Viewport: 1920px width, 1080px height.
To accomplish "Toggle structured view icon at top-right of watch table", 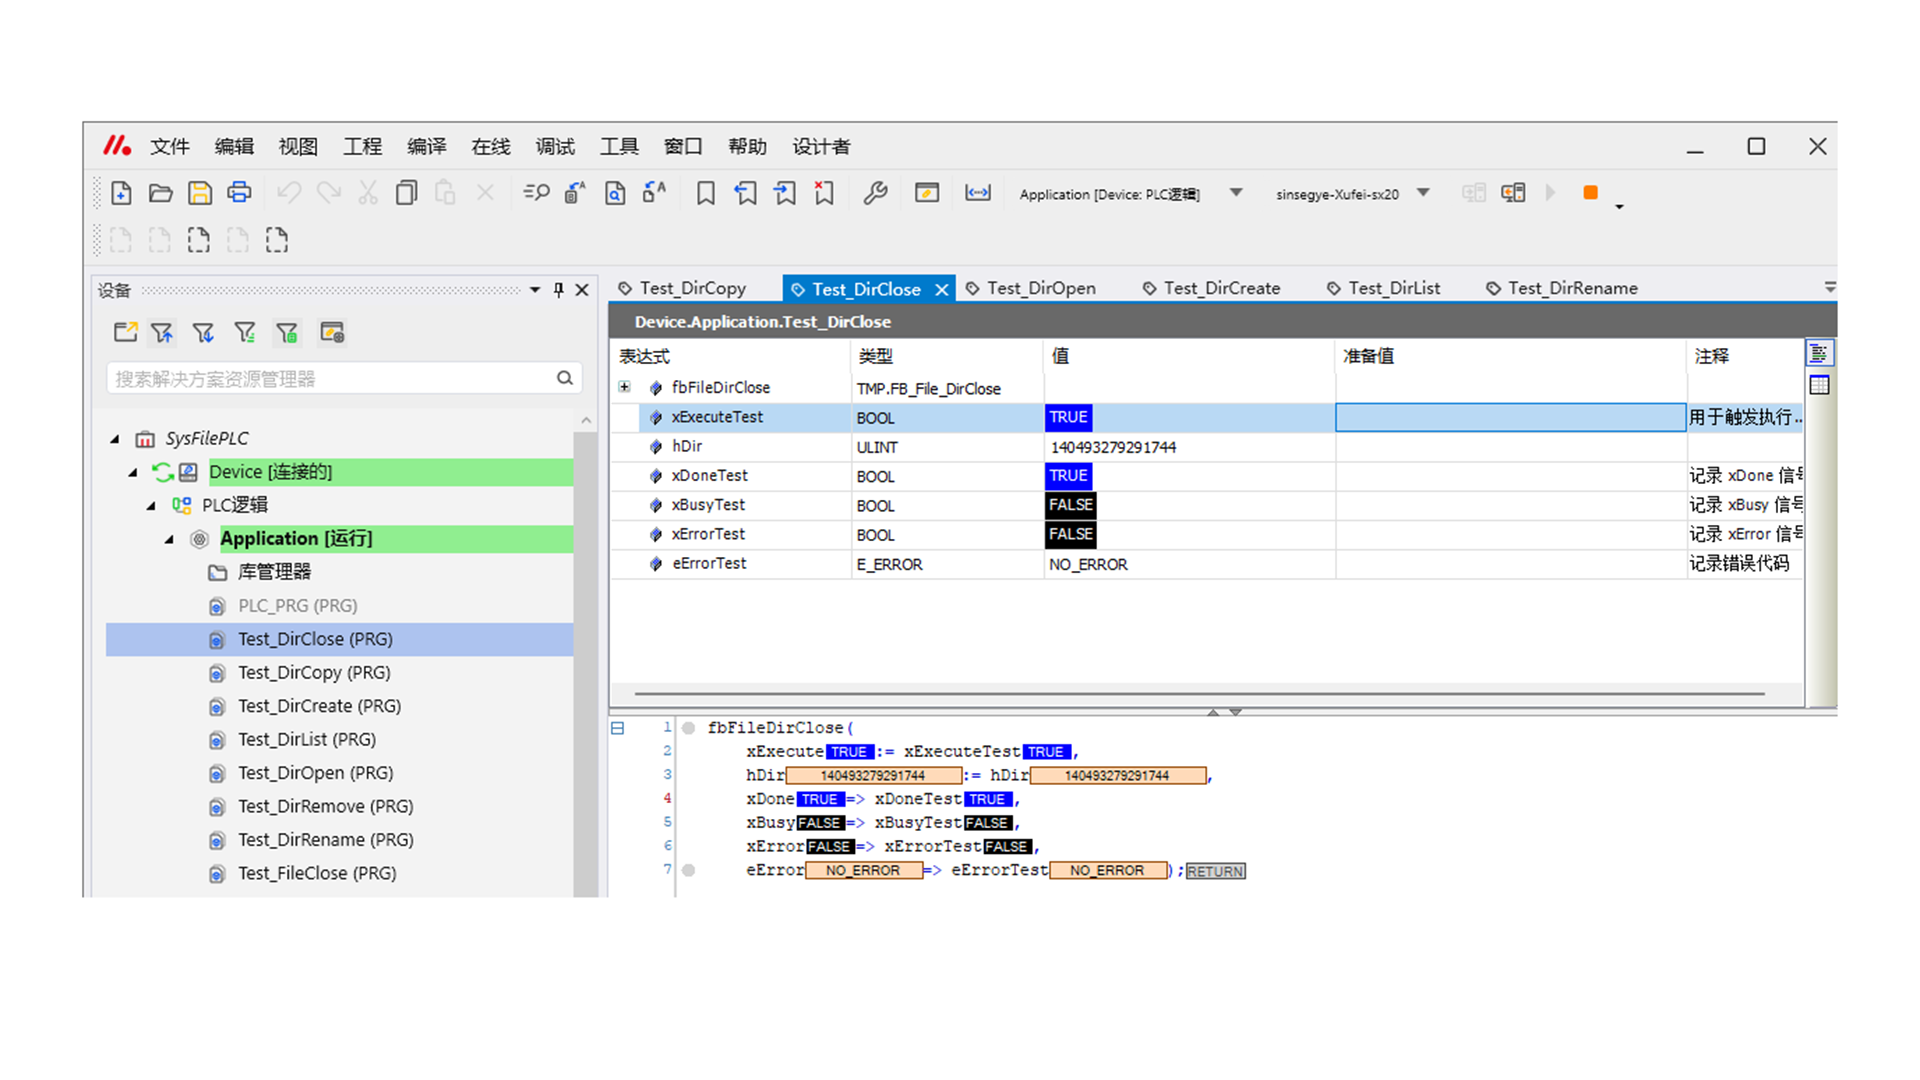I will [1819, 353].
